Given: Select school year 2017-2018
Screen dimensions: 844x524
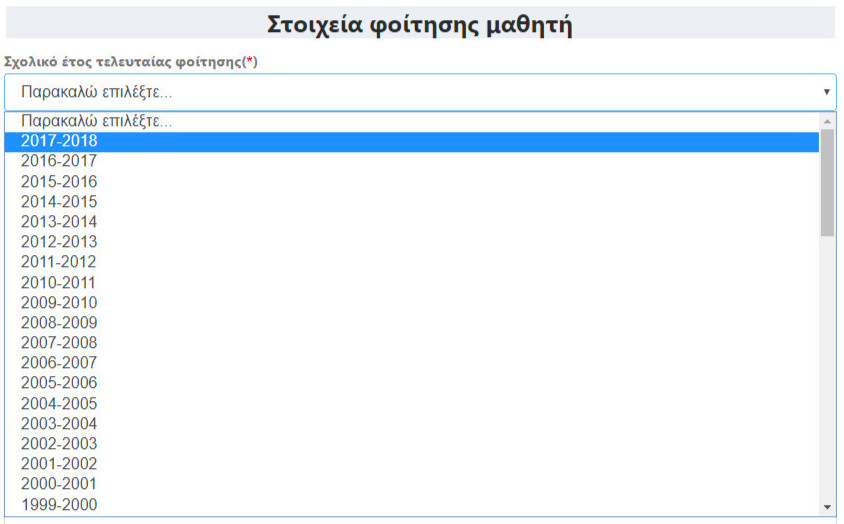Looking at the screenshot, I should click(x=59, y=141).
